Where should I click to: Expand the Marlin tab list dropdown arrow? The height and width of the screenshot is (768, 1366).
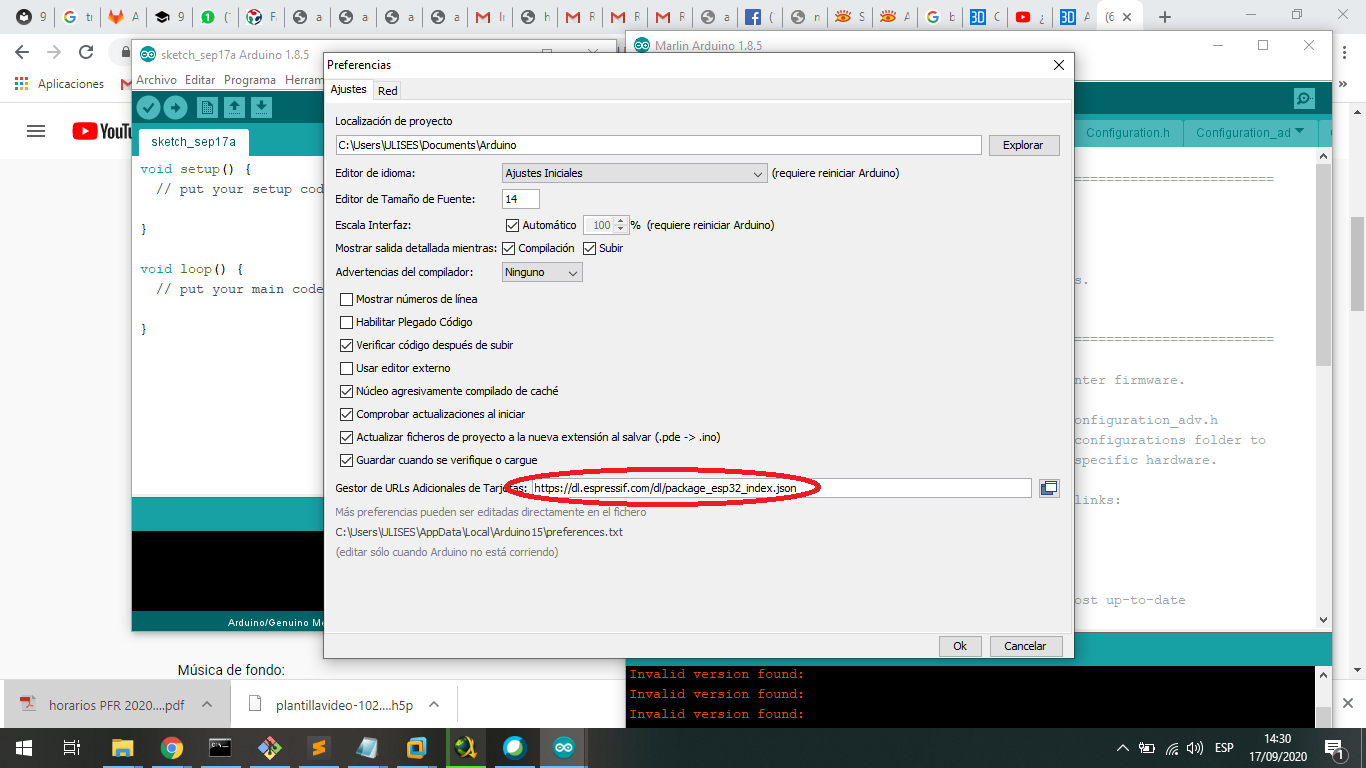pos(1299,131)
